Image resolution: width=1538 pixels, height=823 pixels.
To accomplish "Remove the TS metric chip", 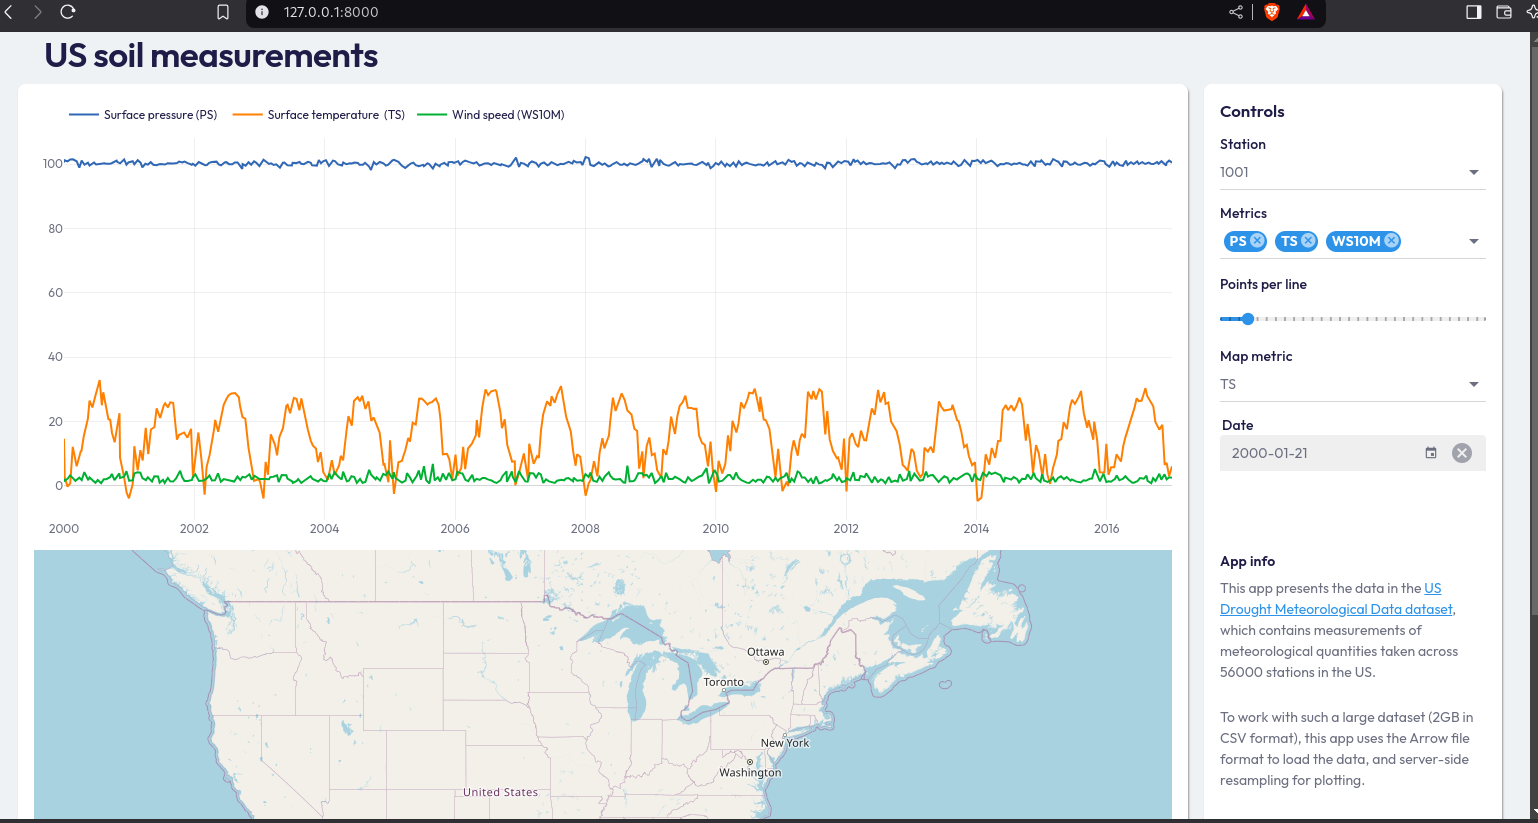I will click(1308, 241).
